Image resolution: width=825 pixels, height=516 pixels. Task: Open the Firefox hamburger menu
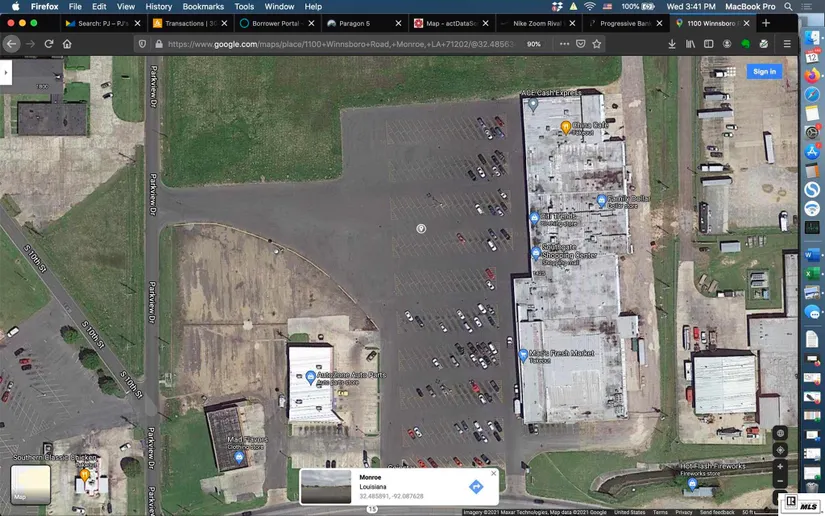(x=787, y=44)
